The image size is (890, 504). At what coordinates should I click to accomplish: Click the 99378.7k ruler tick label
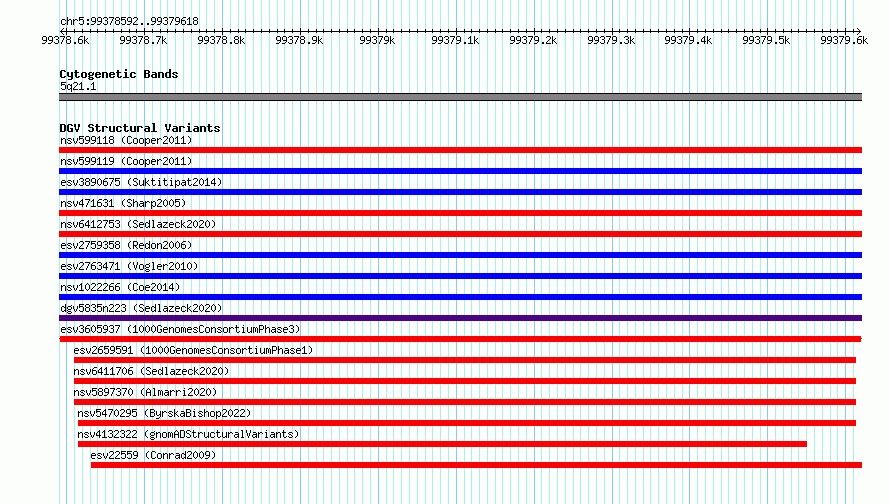pyautogui.click(x=143, y=40)
